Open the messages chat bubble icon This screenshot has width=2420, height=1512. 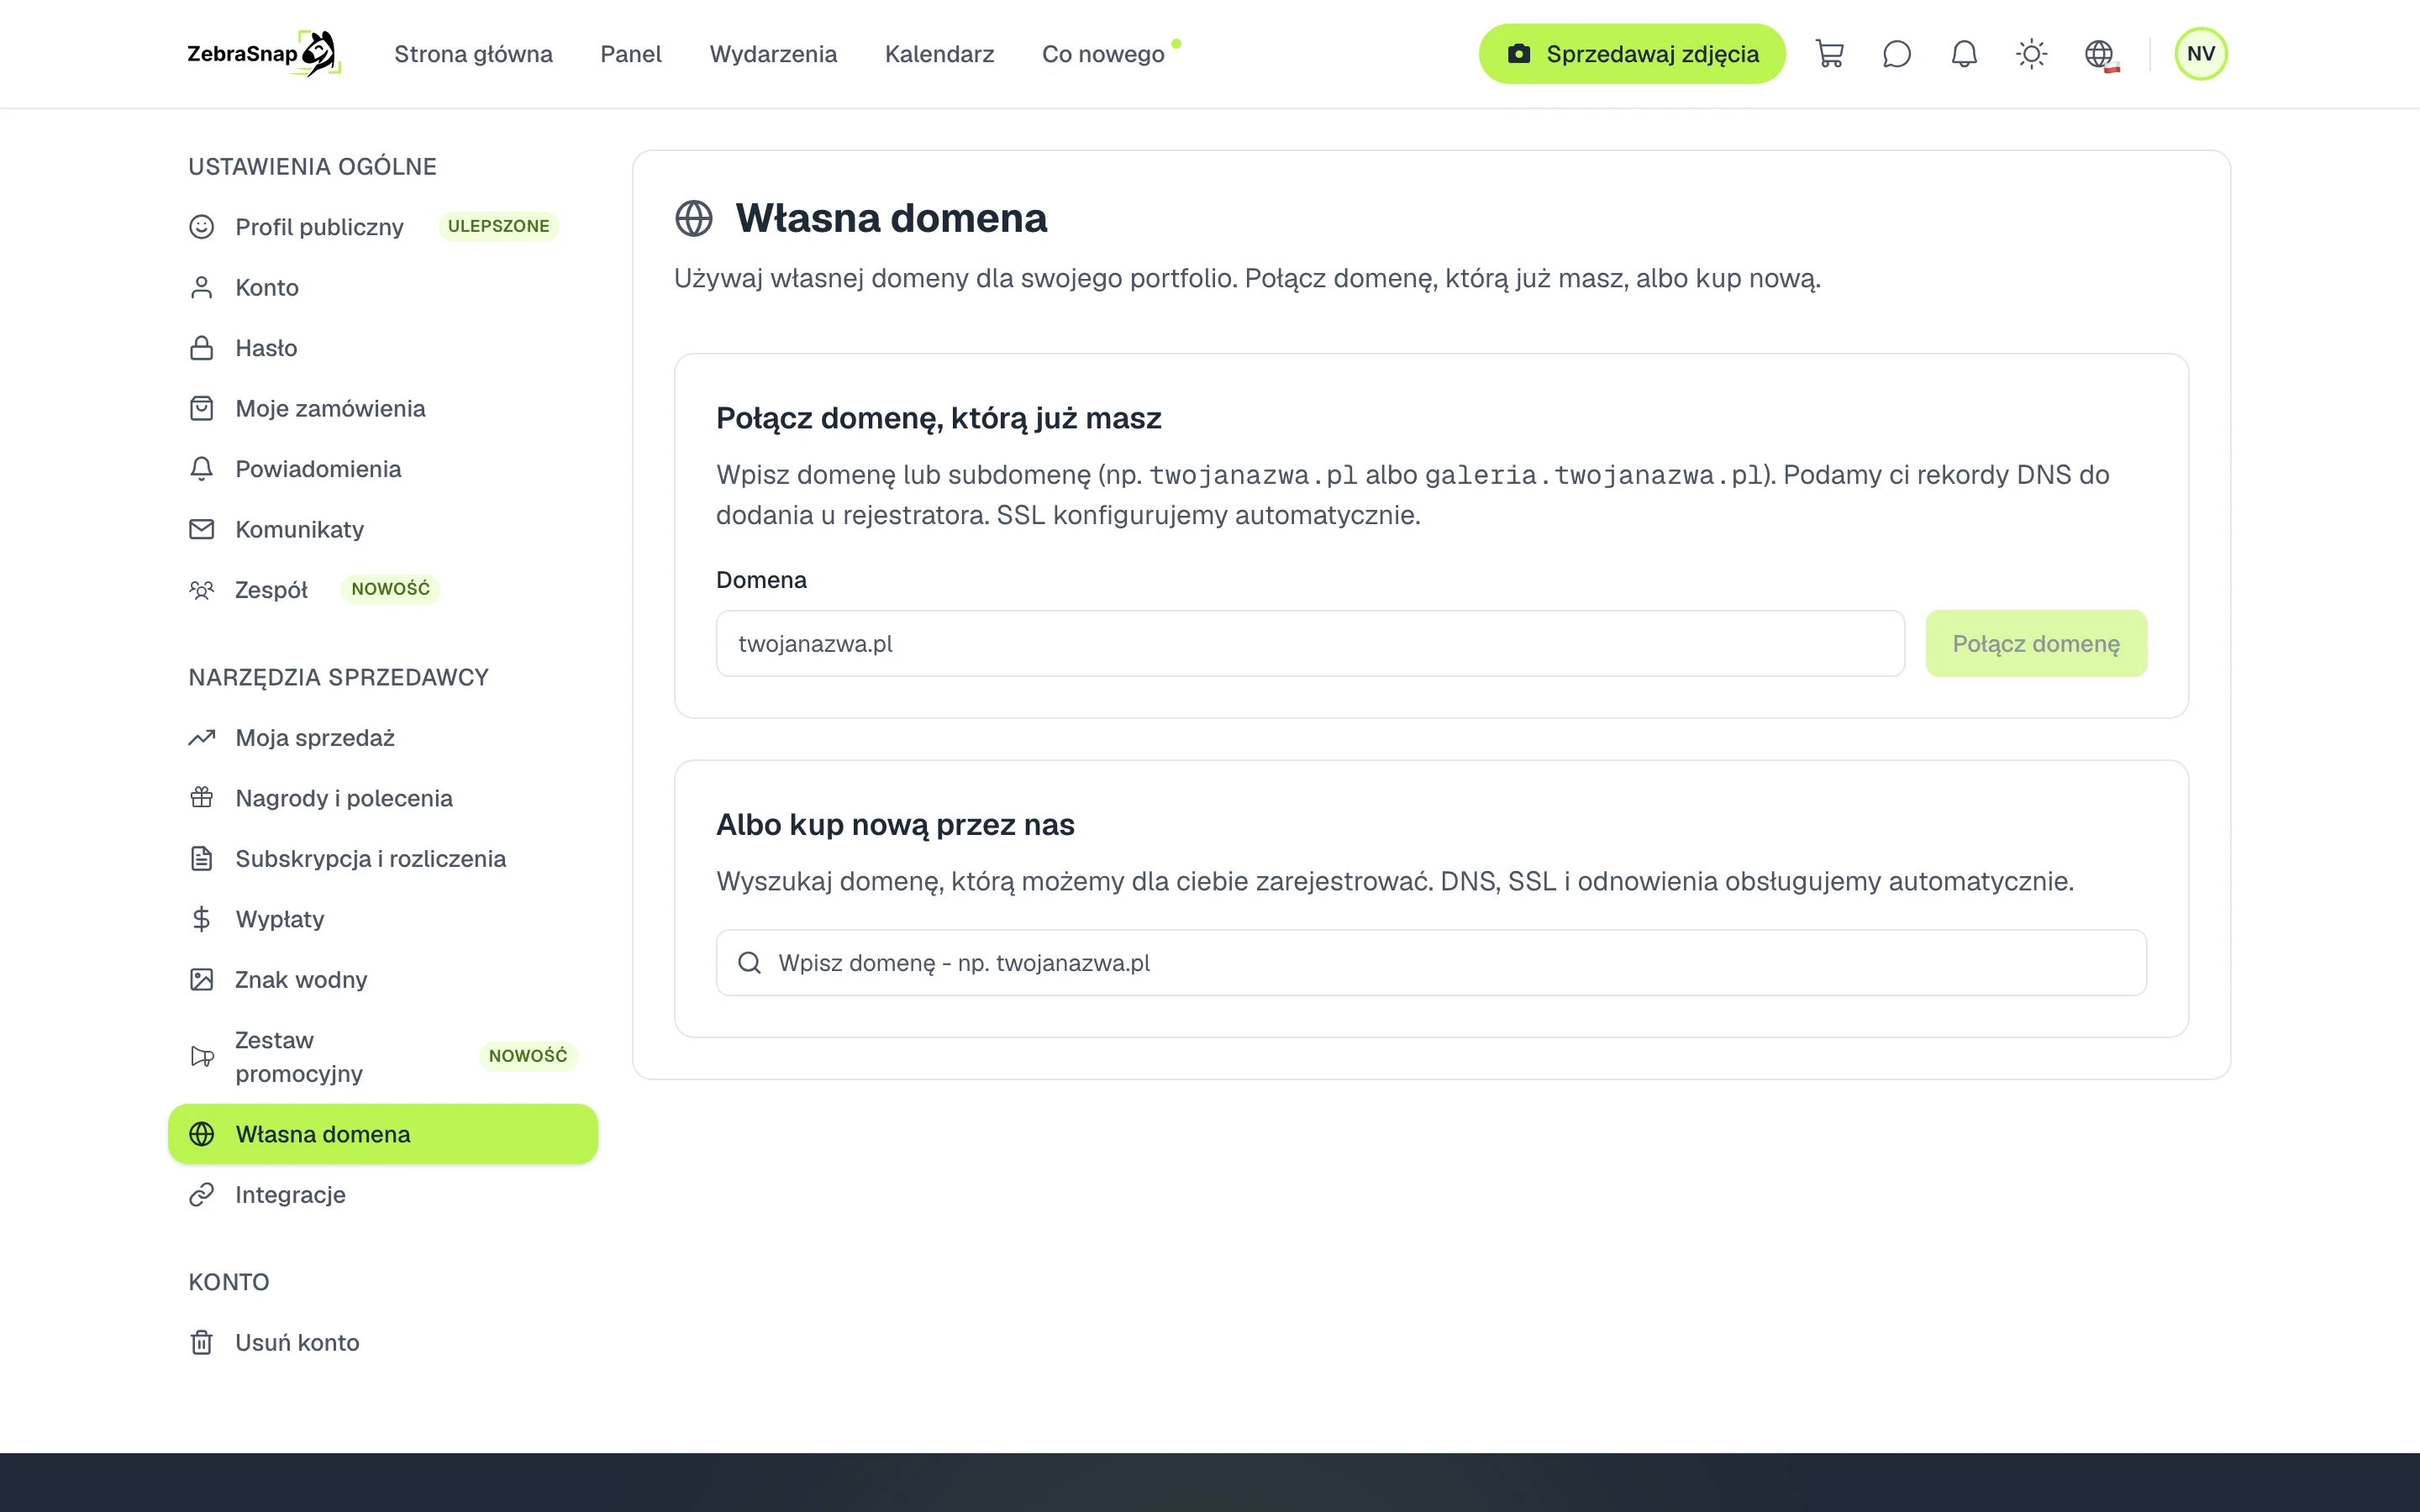[1896, 54]
